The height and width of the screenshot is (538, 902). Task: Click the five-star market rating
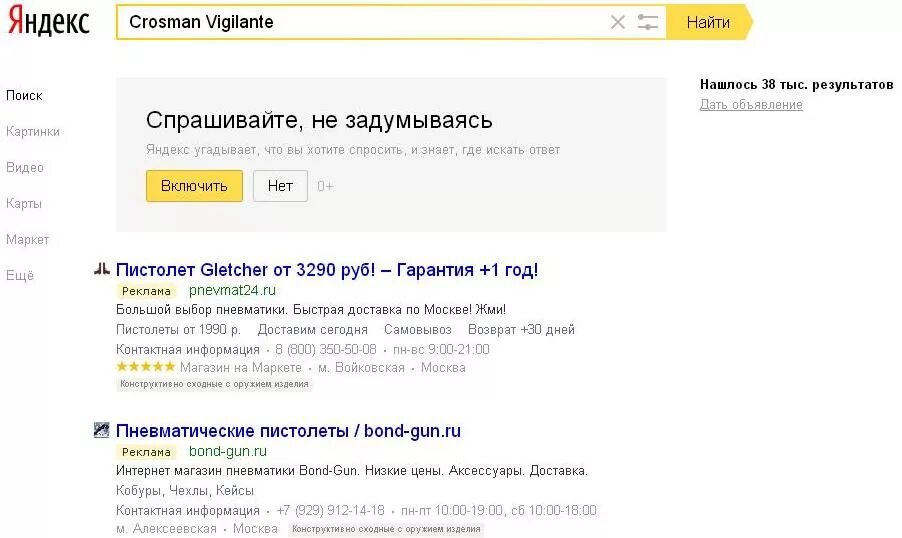point(146,367)
